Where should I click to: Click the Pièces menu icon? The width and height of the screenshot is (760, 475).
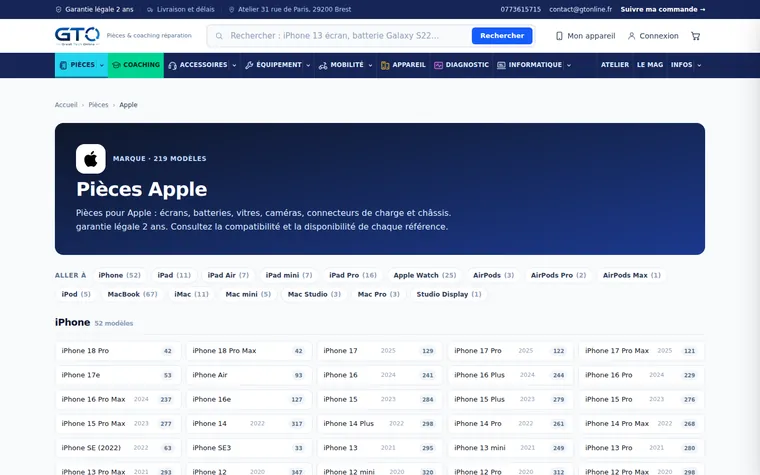63,65
